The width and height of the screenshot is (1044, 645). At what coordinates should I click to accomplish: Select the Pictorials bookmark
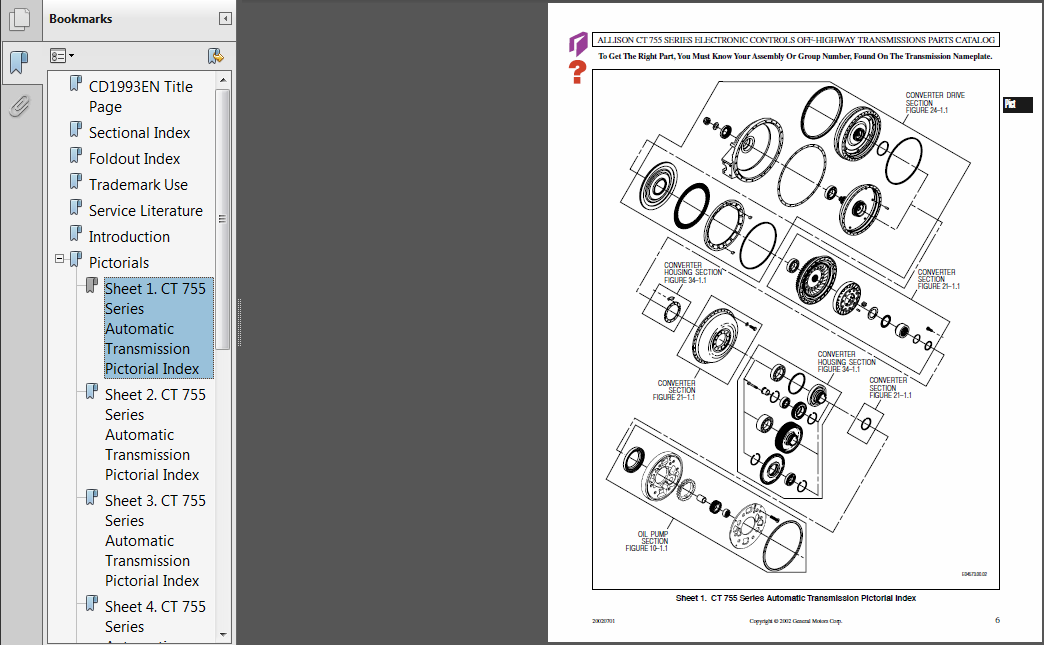119,262
